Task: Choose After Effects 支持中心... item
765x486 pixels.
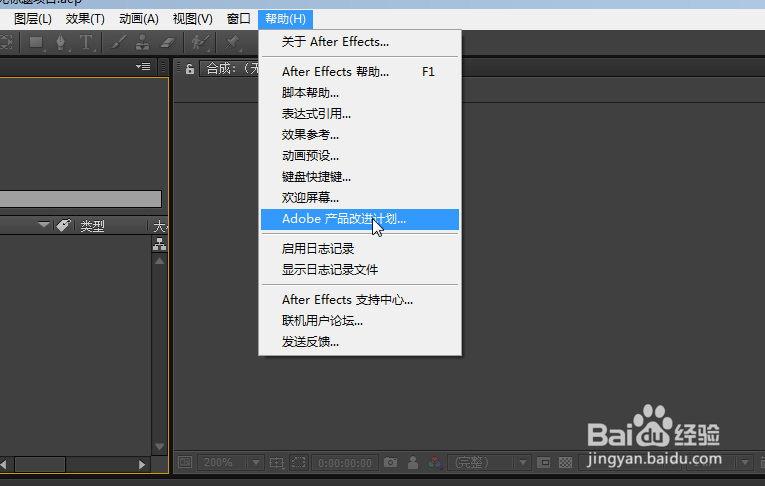Action: 360,300
